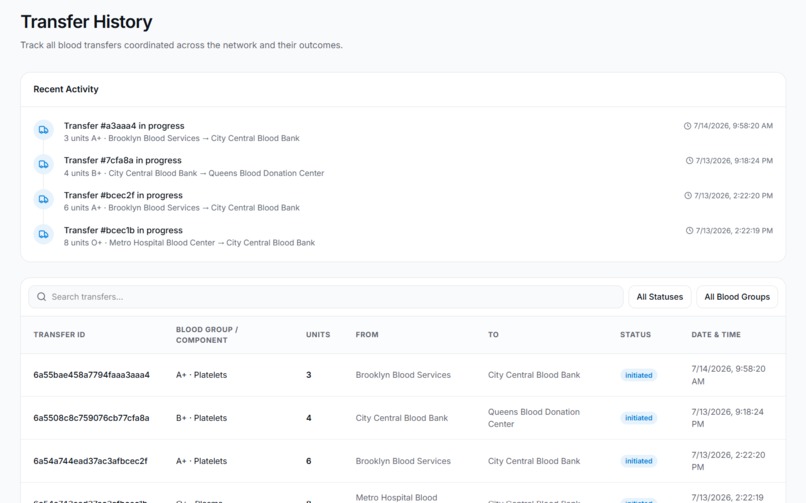Click the Transfer #a3aaa4 in progress title
Screen dimensions: 806x503
124,126
